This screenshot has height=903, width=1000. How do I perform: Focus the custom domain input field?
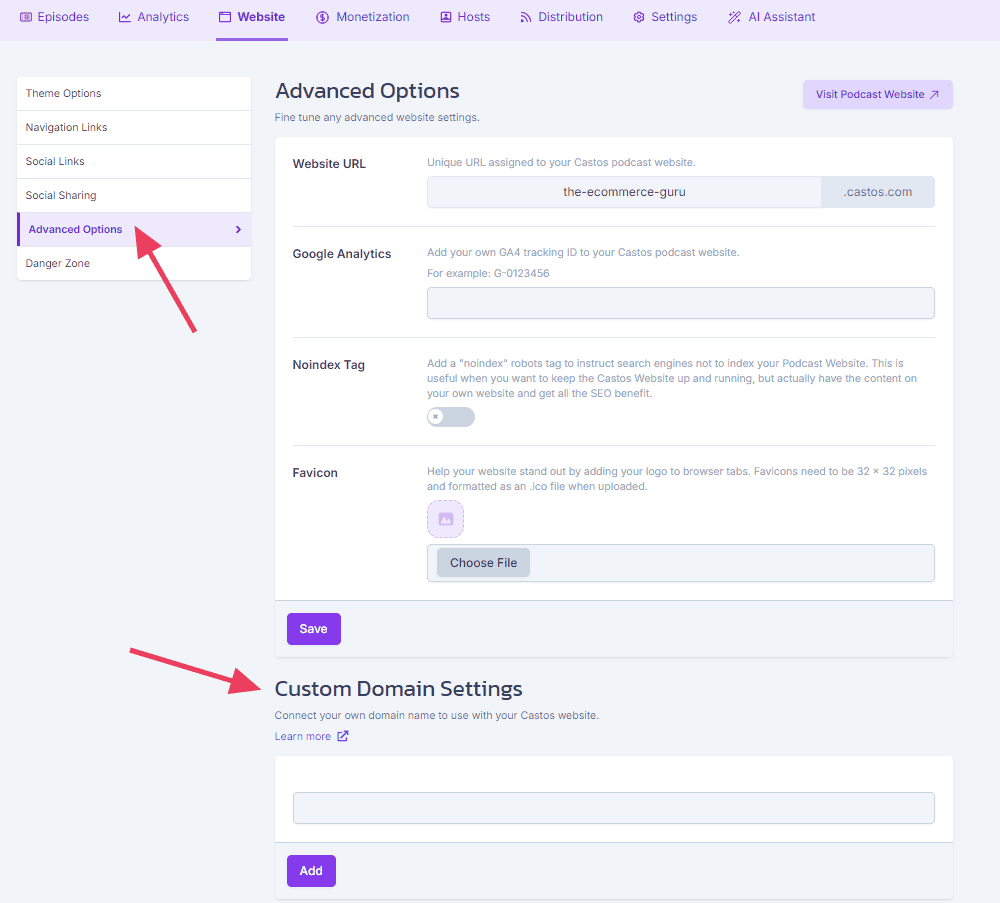coord(614,808)
